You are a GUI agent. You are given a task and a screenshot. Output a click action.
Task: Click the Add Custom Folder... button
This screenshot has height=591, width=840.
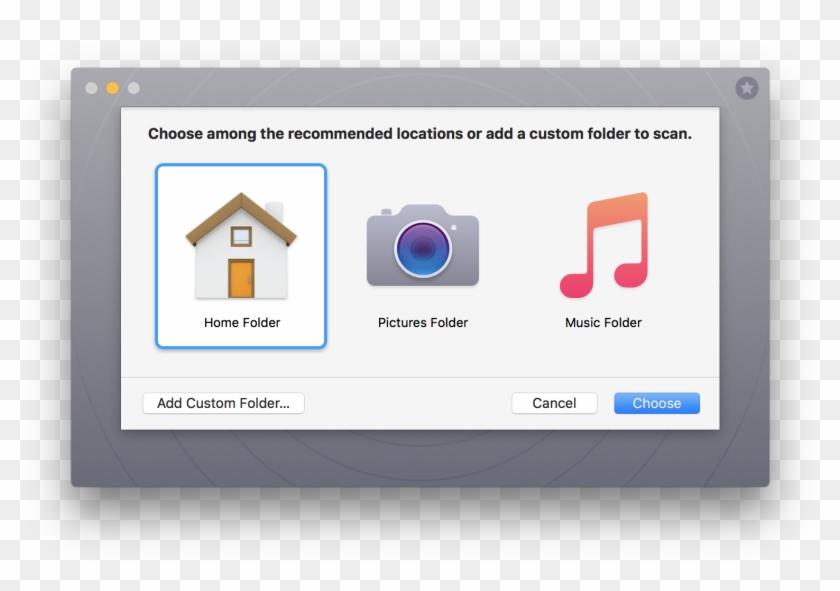tap(223, 403)
